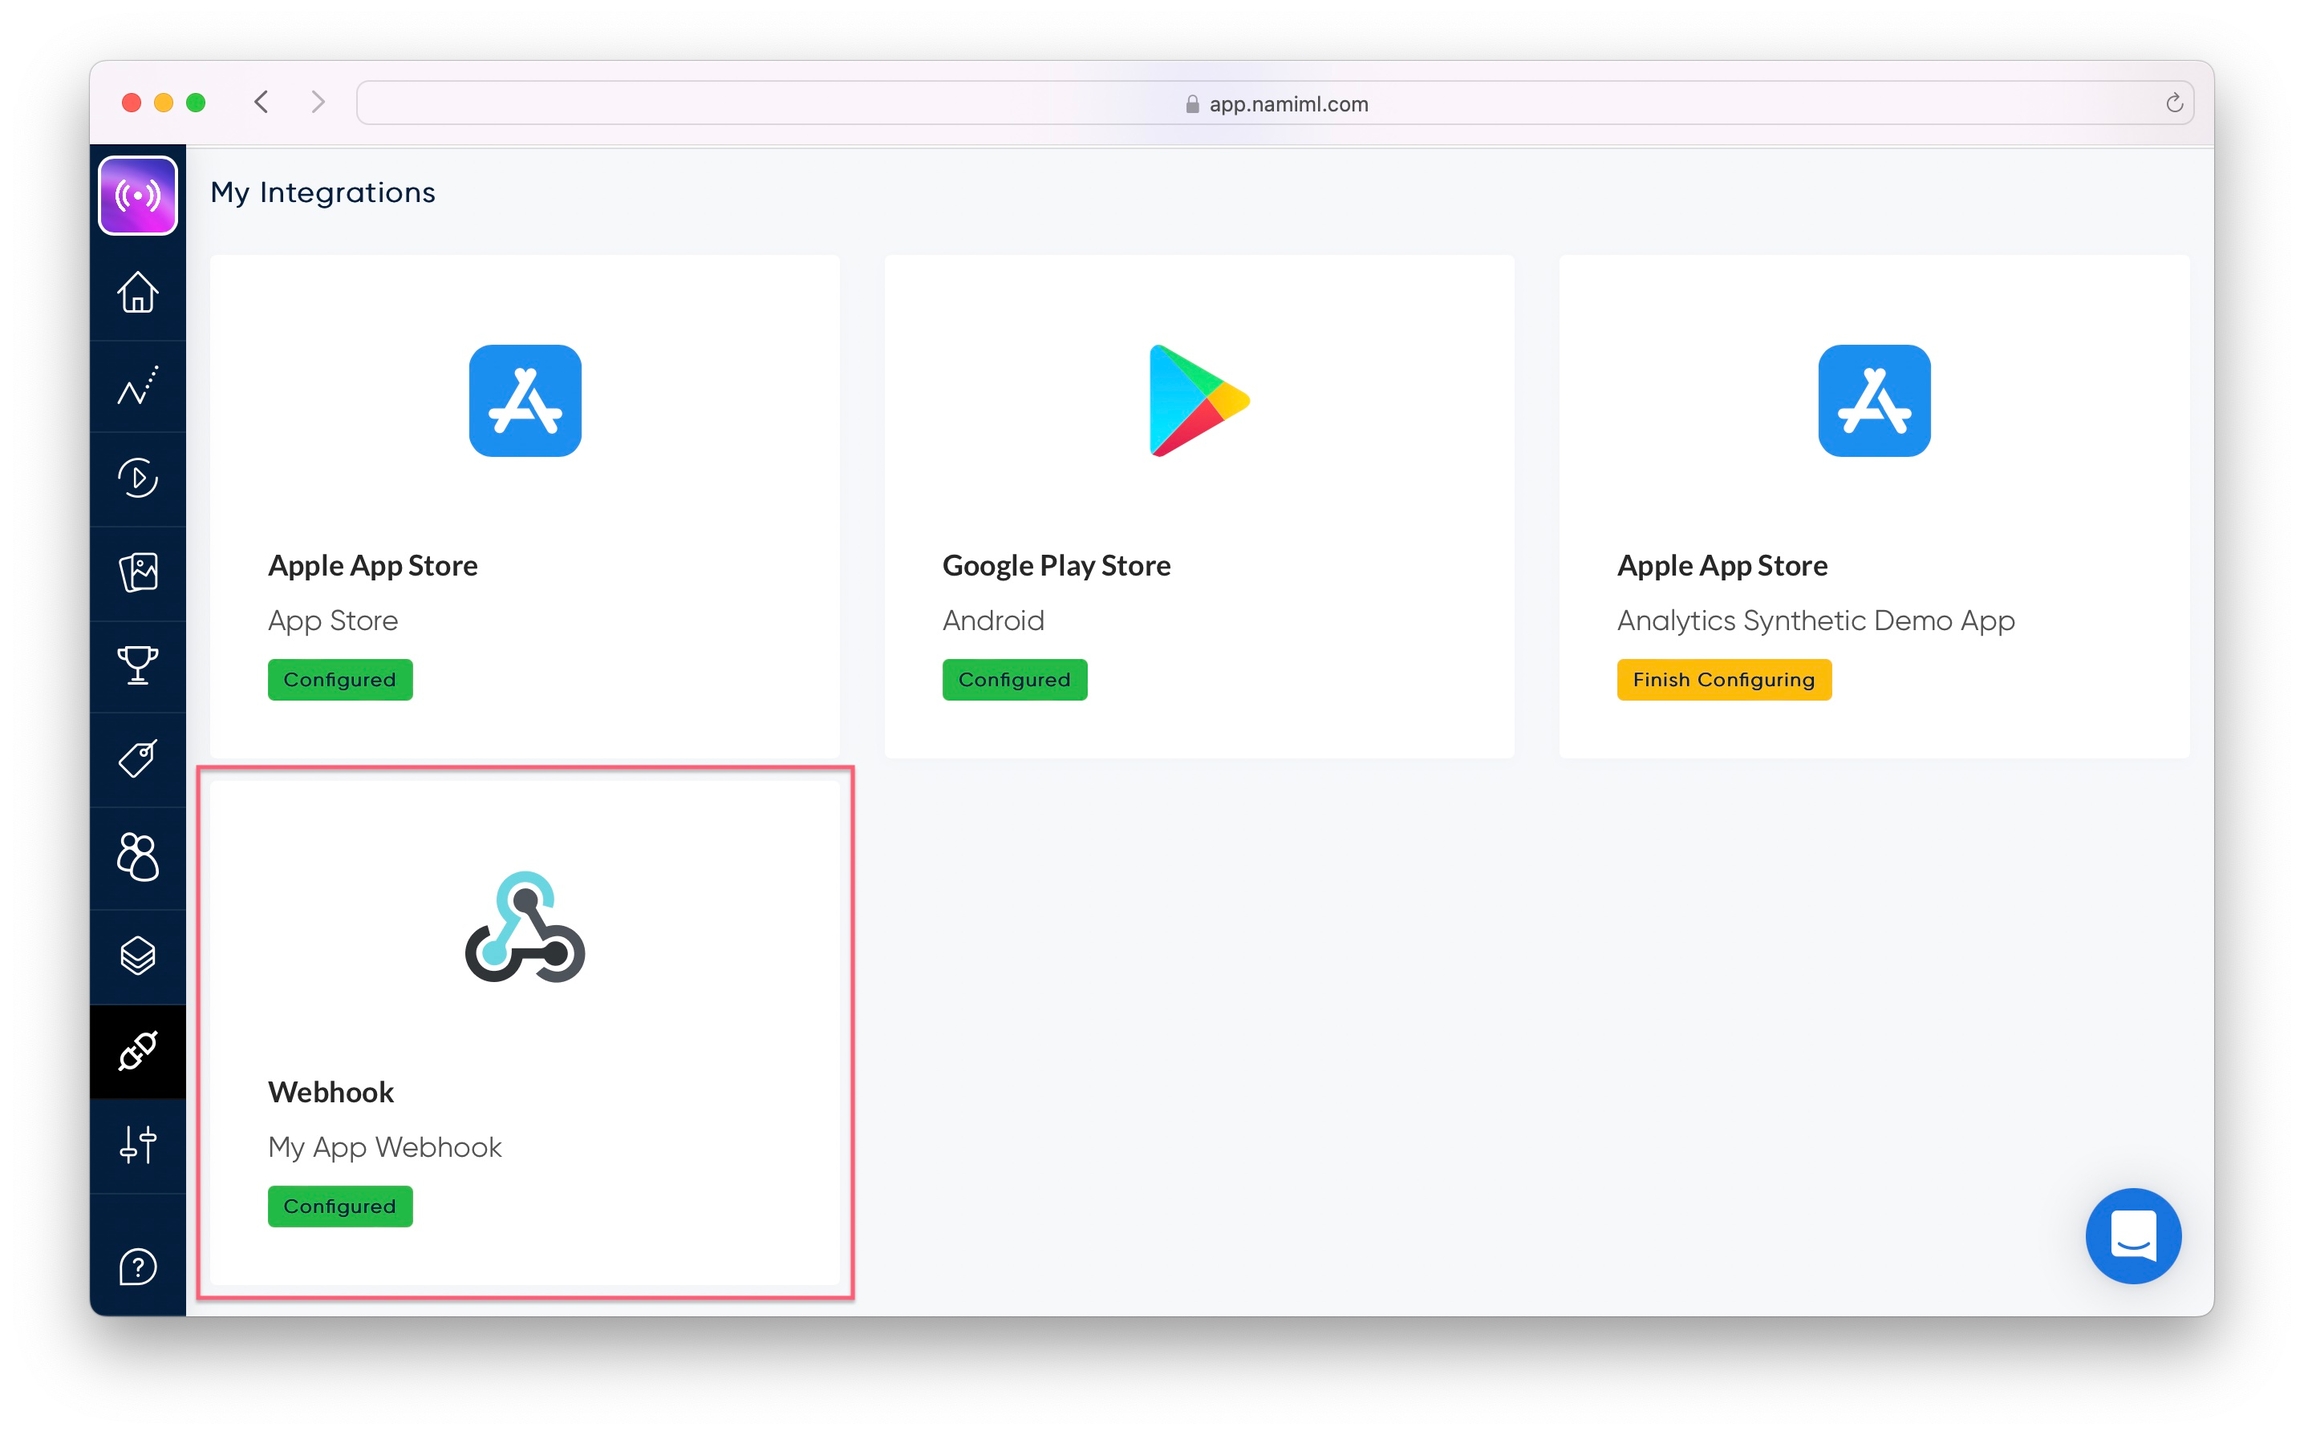Open the Nami app logo icon

138,195
